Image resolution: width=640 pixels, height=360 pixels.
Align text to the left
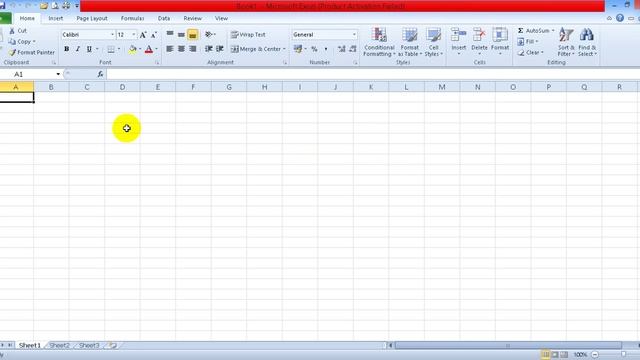point(170,49)
